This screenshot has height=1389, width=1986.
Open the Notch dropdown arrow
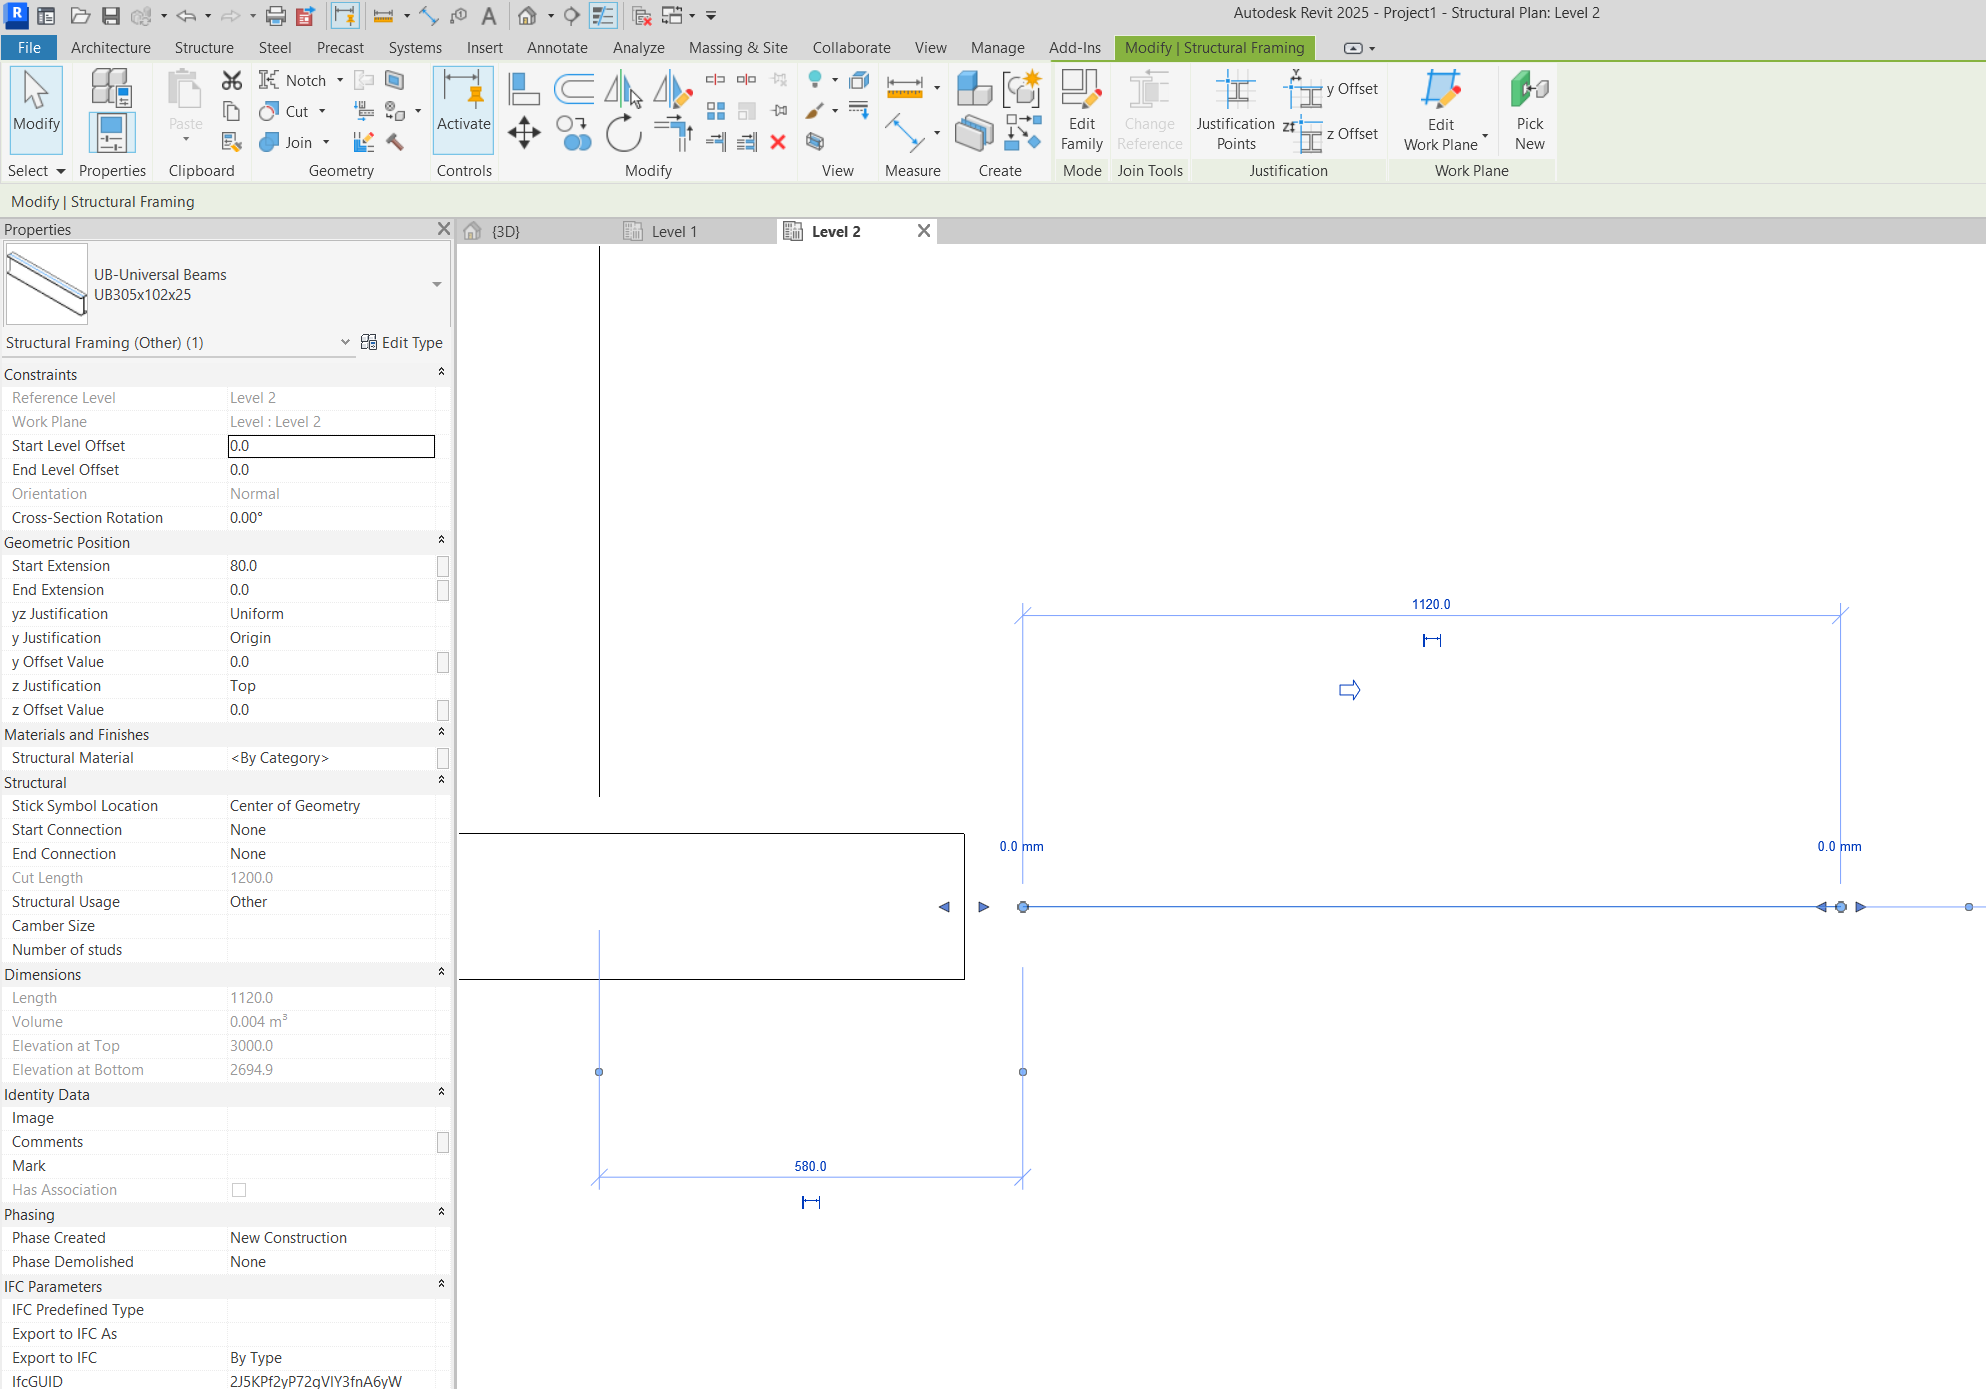click(x=340, y=80)
